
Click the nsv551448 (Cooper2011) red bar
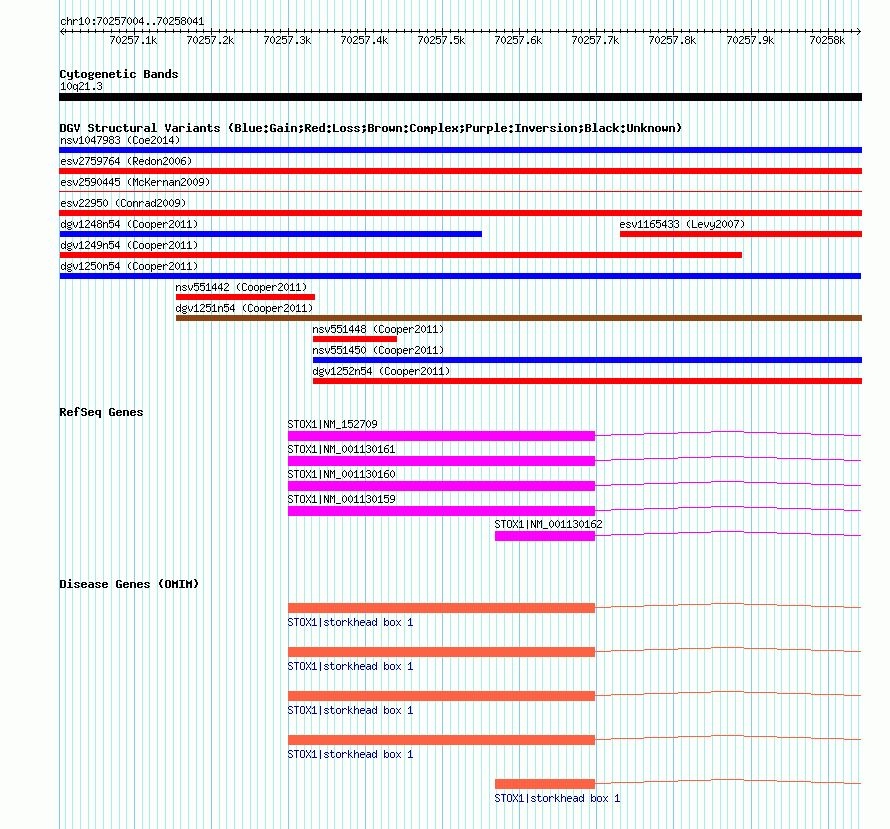(355, 339)
